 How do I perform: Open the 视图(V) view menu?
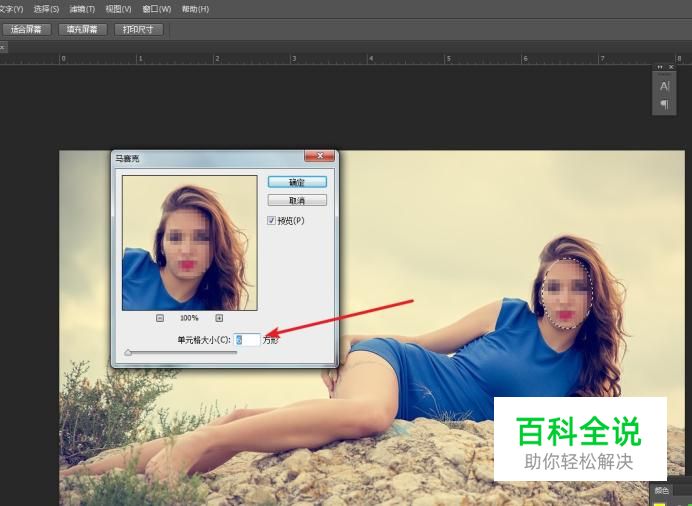(x=118, y=9)
